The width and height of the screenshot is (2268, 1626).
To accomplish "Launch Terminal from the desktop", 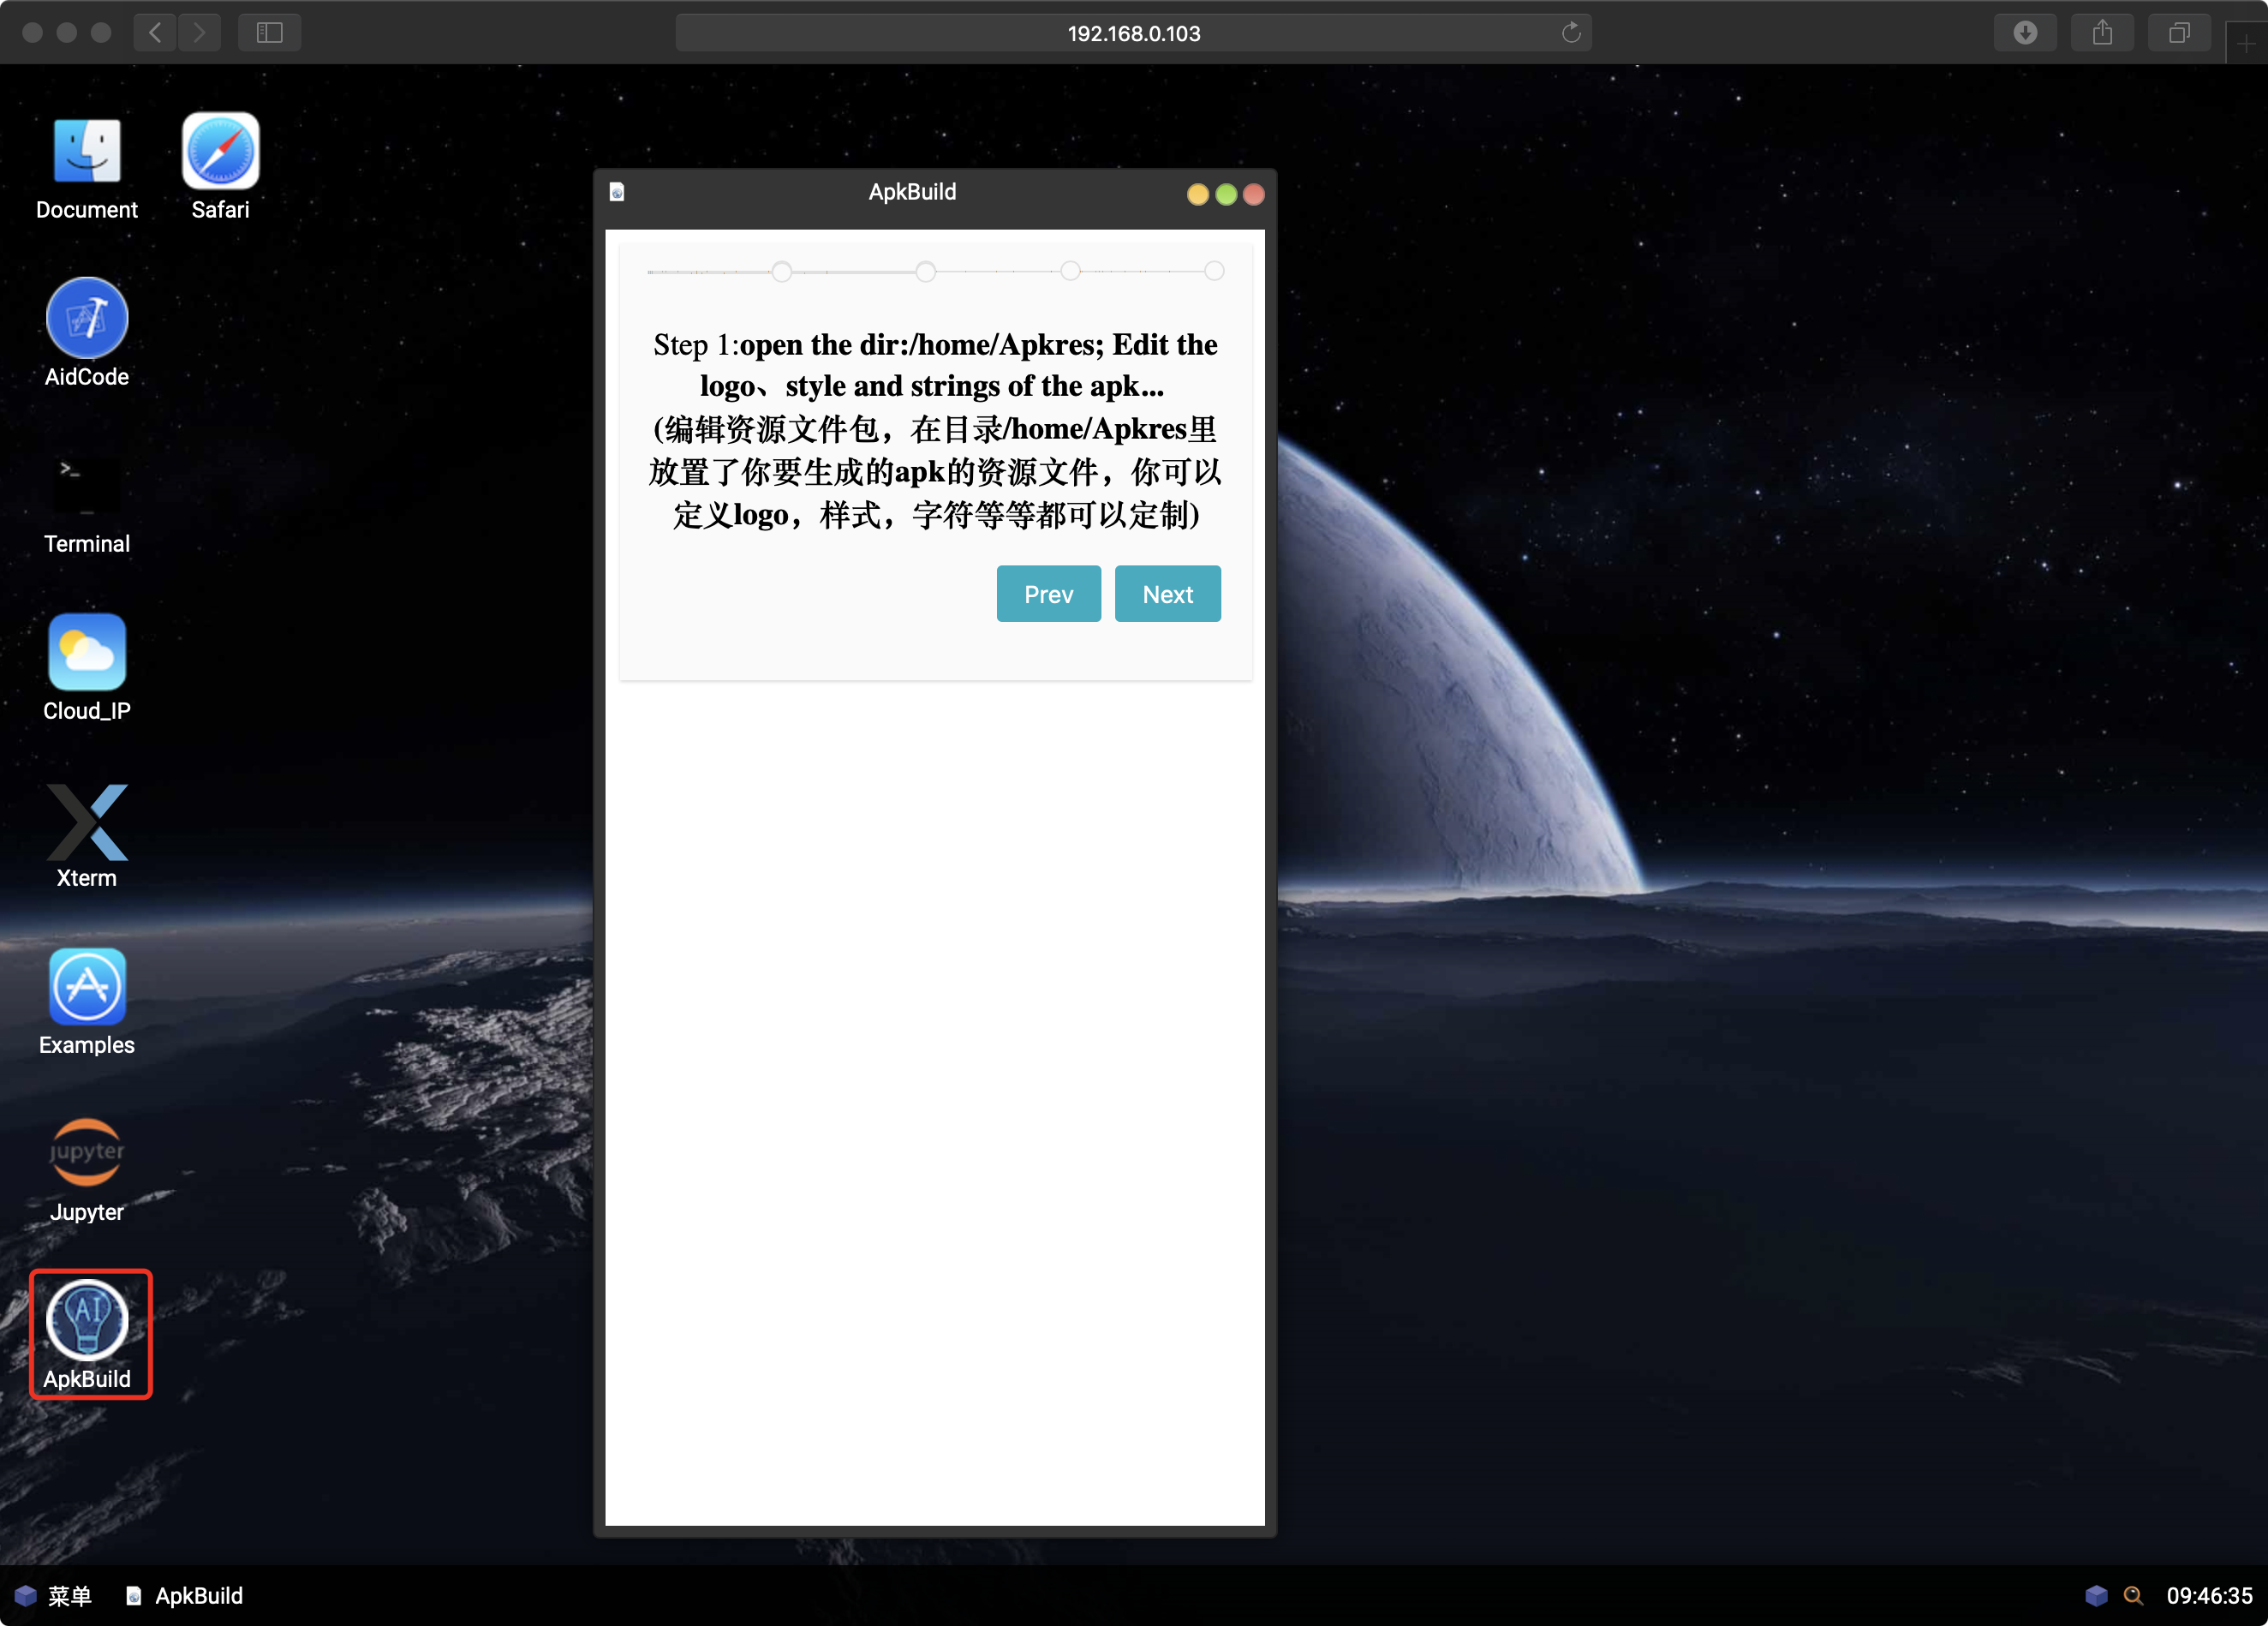I will [87, 487].
